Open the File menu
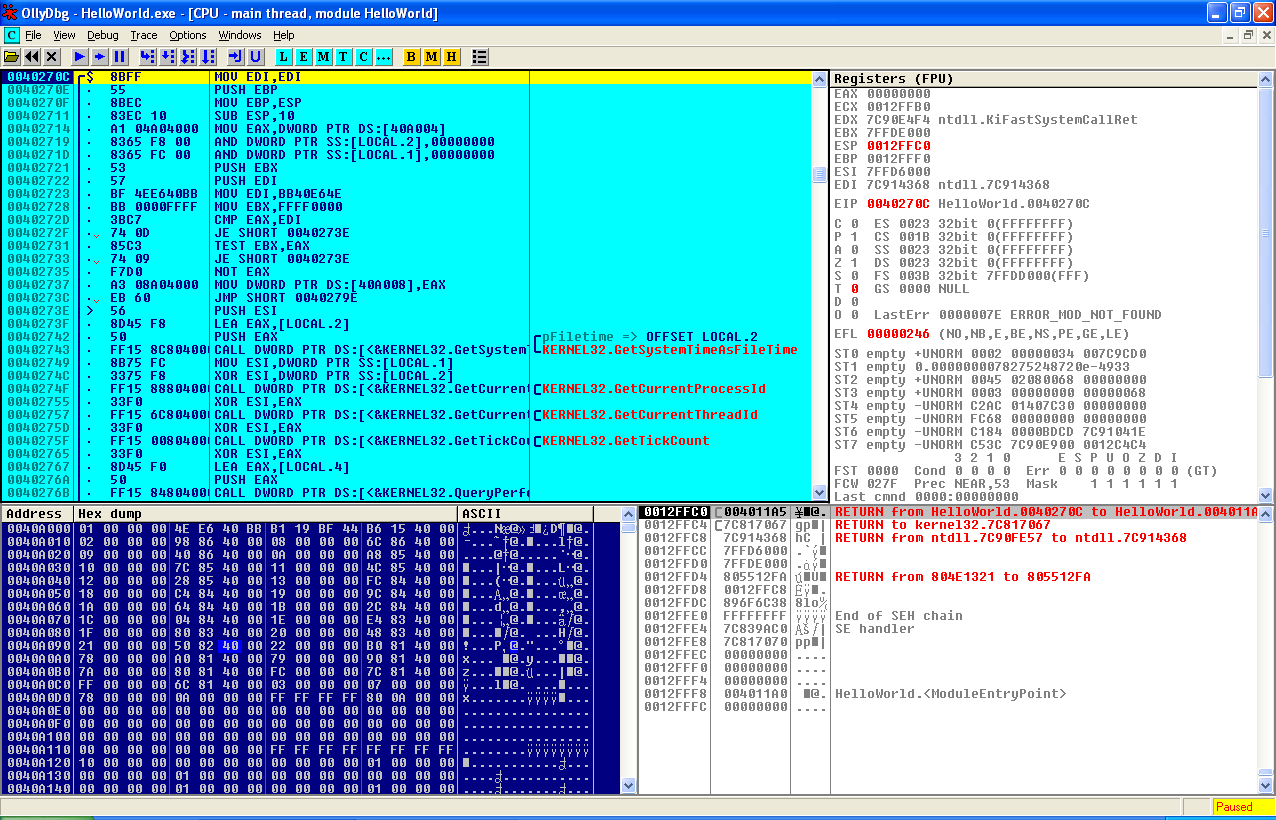 34,35
